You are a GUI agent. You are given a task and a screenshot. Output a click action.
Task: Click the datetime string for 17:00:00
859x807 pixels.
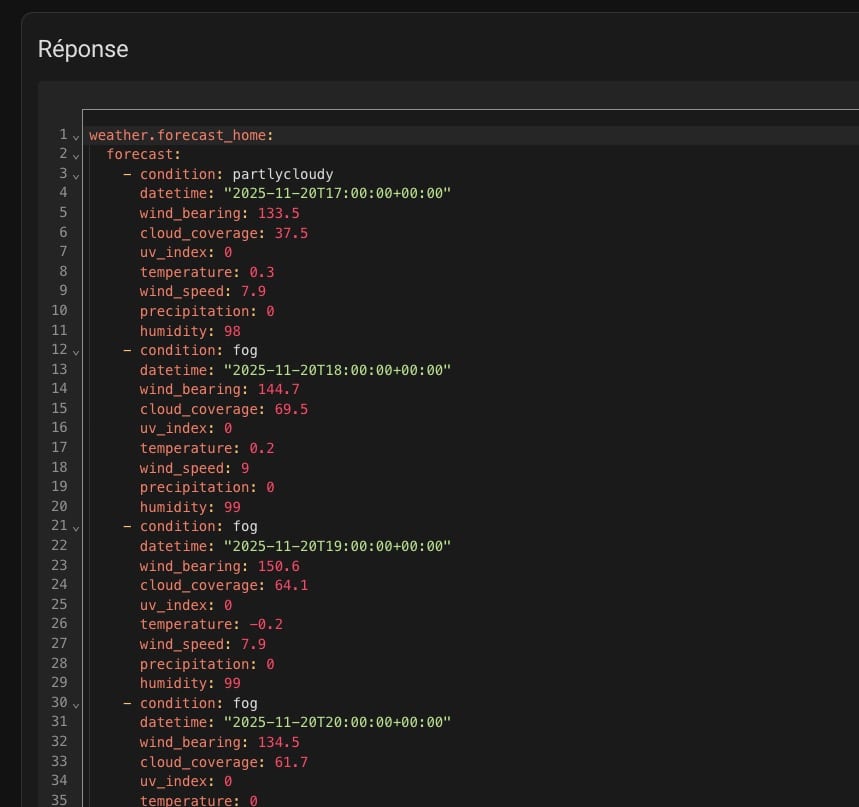pyautogui.click(x=337, y=193)
